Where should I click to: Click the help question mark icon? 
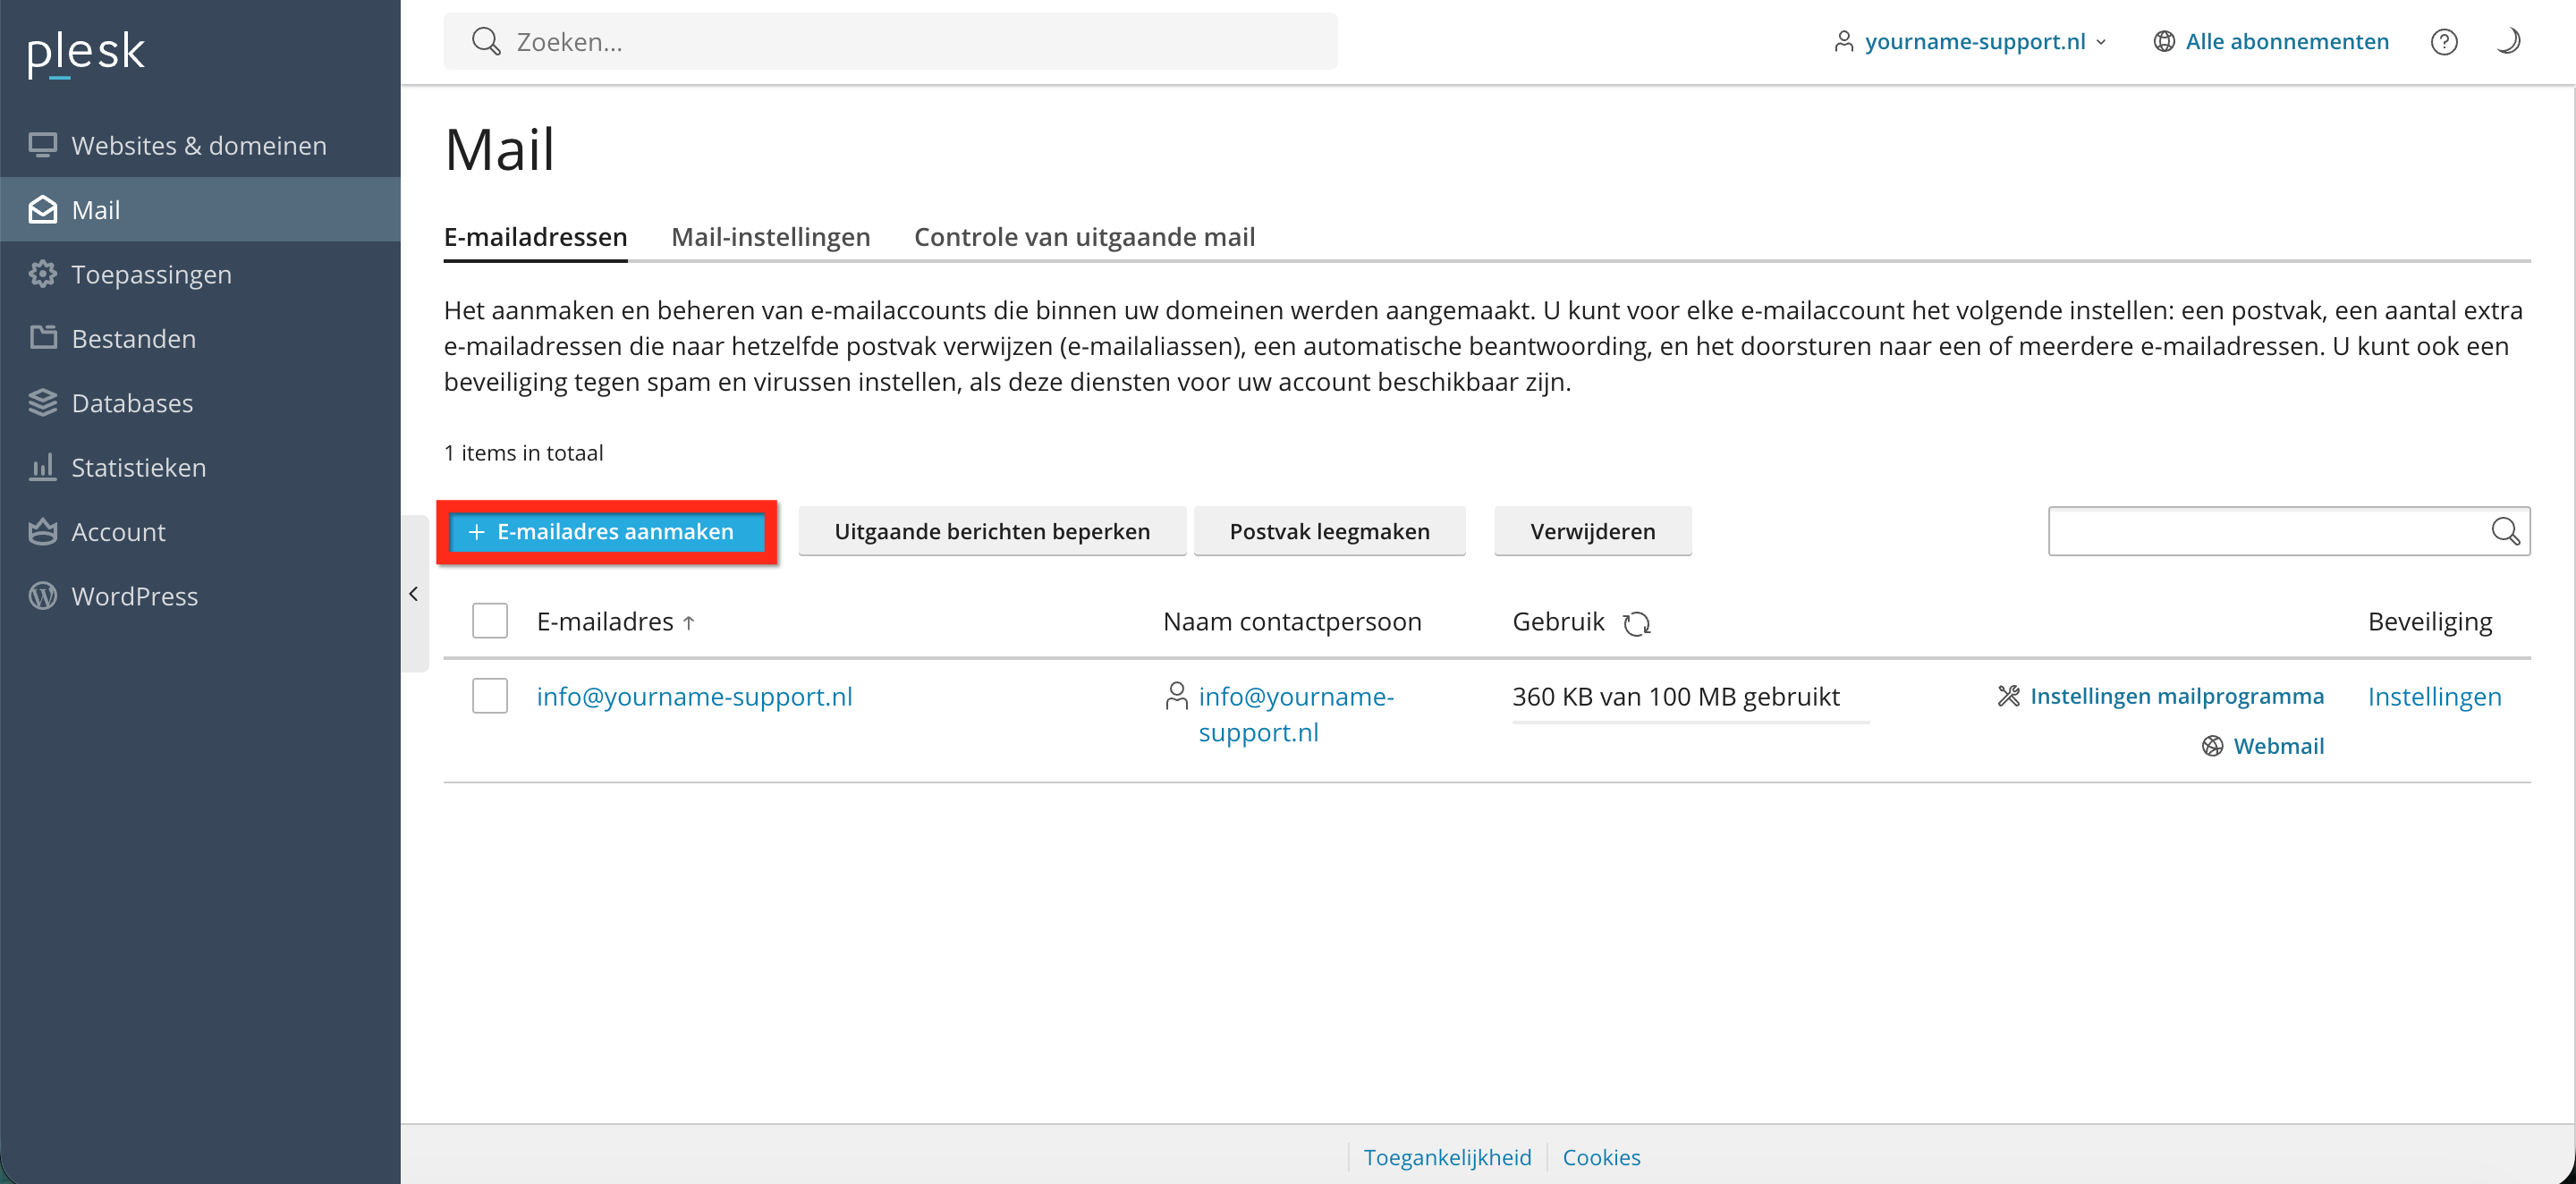[2443, 42]
